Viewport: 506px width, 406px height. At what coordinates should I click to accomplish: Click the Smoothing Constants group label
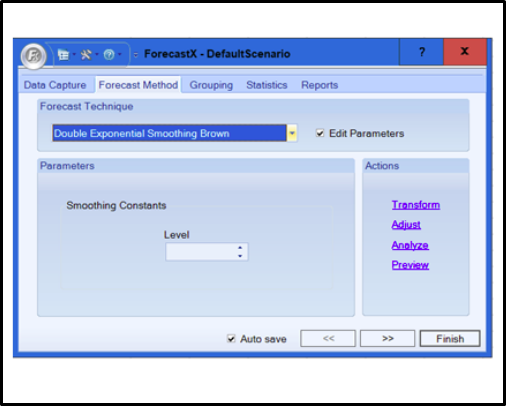tap(116, 205)
